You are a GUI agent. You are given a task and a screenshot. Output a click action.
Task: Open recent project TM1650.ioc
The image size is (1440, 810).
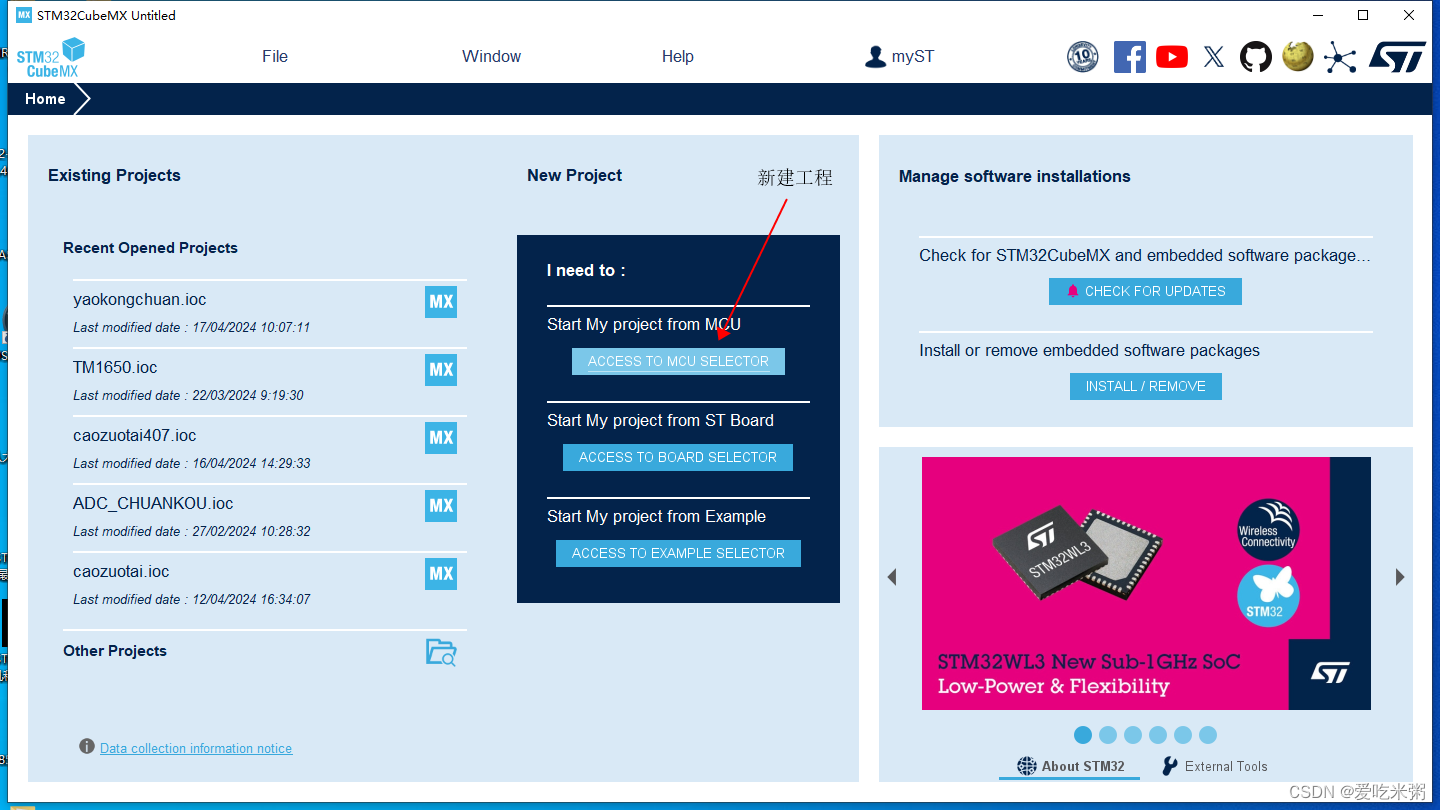pyautogui.click(x=115, y=368)
